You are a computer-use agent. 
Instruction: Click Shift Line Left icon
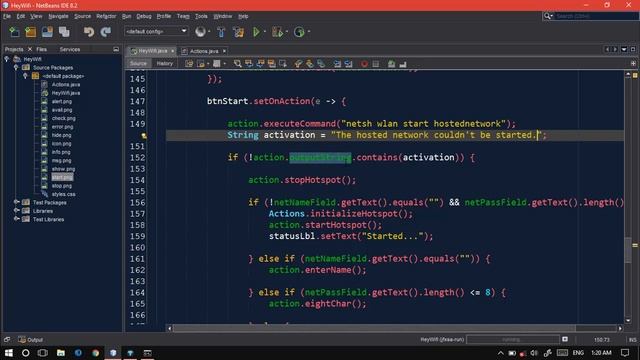pyautogui.click(x=337, y=64)
